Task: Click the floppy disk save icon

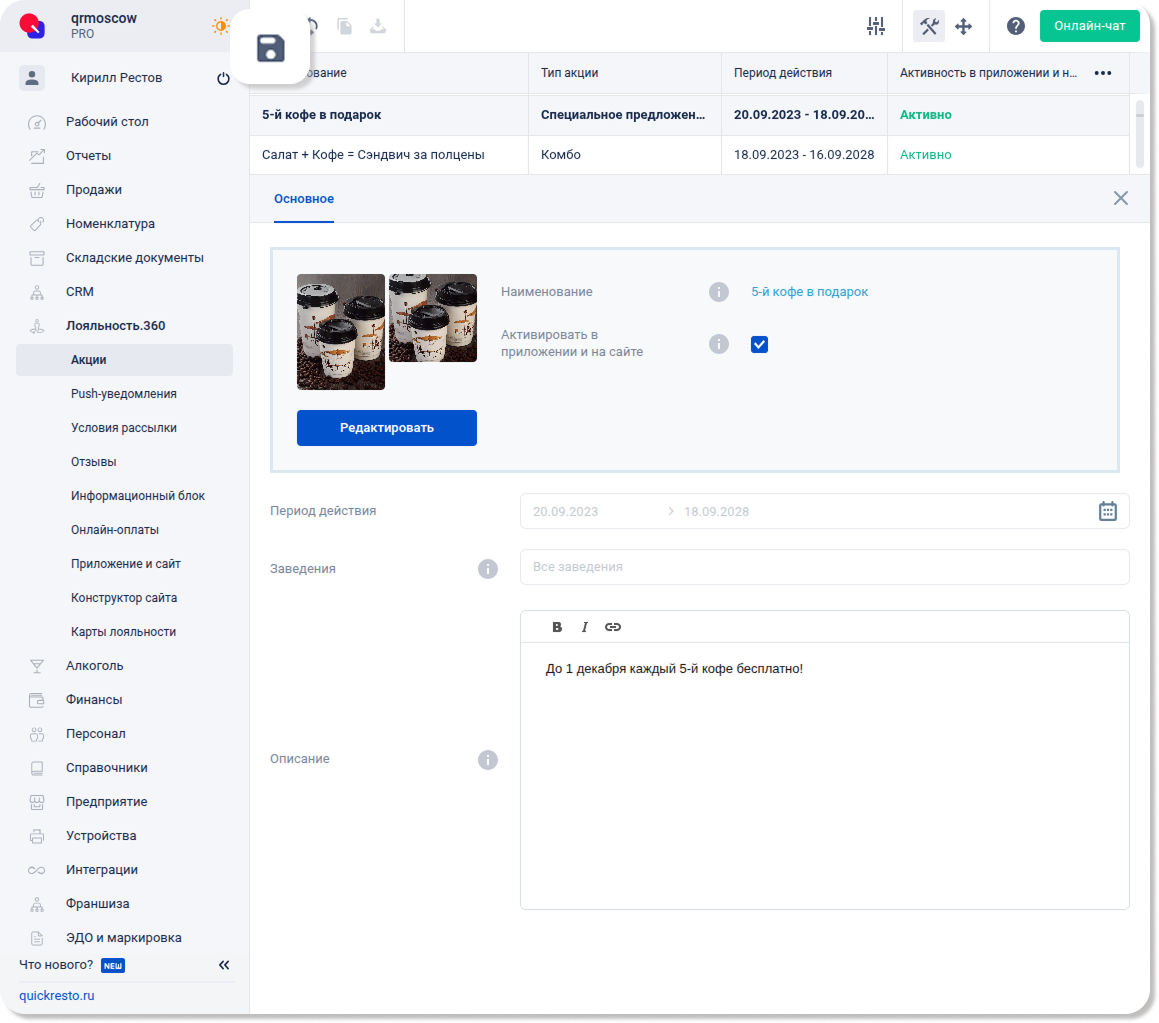Action: (271, 48)
